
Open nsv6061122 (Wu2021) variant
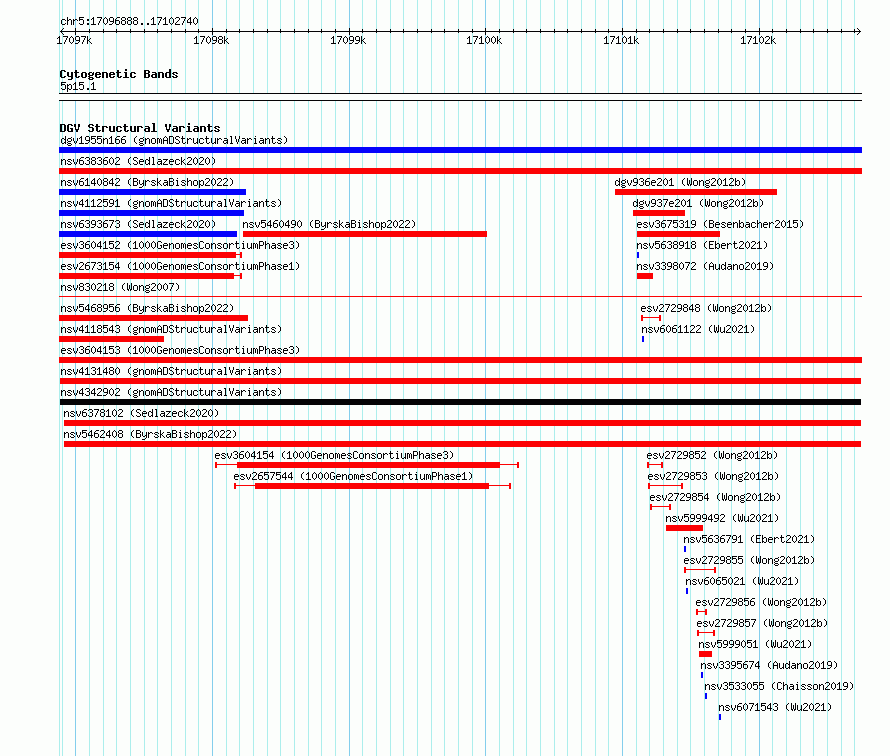coord(698,329)
